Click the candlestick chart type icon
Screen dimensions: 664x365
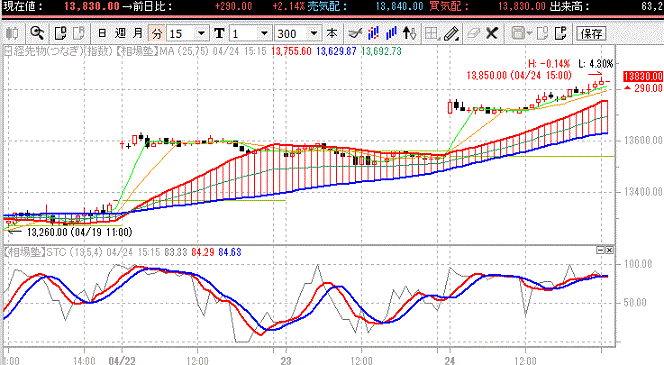12,33
